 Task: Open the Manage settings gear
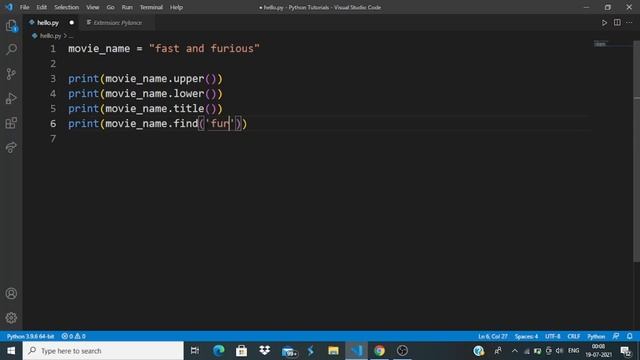[11, 318]
